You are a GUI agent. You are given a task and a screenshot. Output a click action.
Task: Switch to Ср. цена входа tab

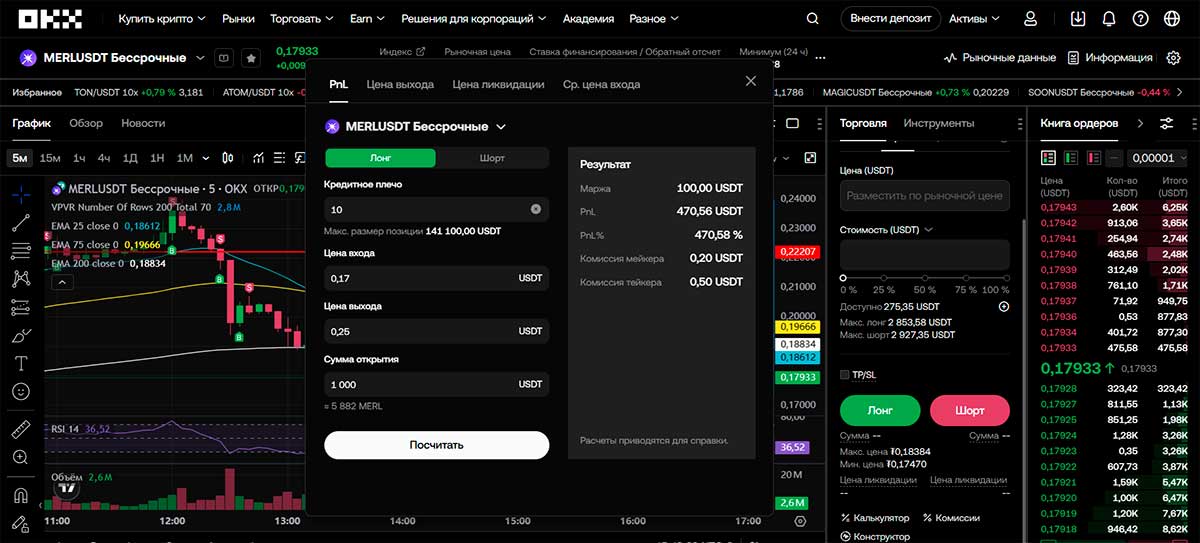pyautogui.click(x=601, y=84)
